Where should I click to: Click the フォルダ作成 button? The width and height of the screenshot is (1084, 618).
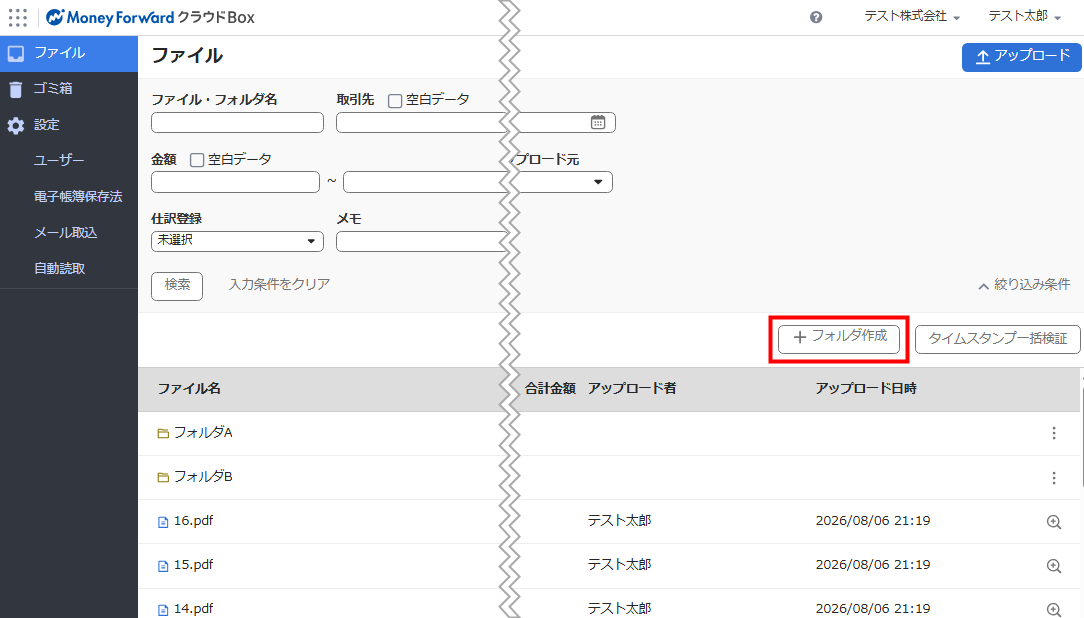tap(839, 338)
